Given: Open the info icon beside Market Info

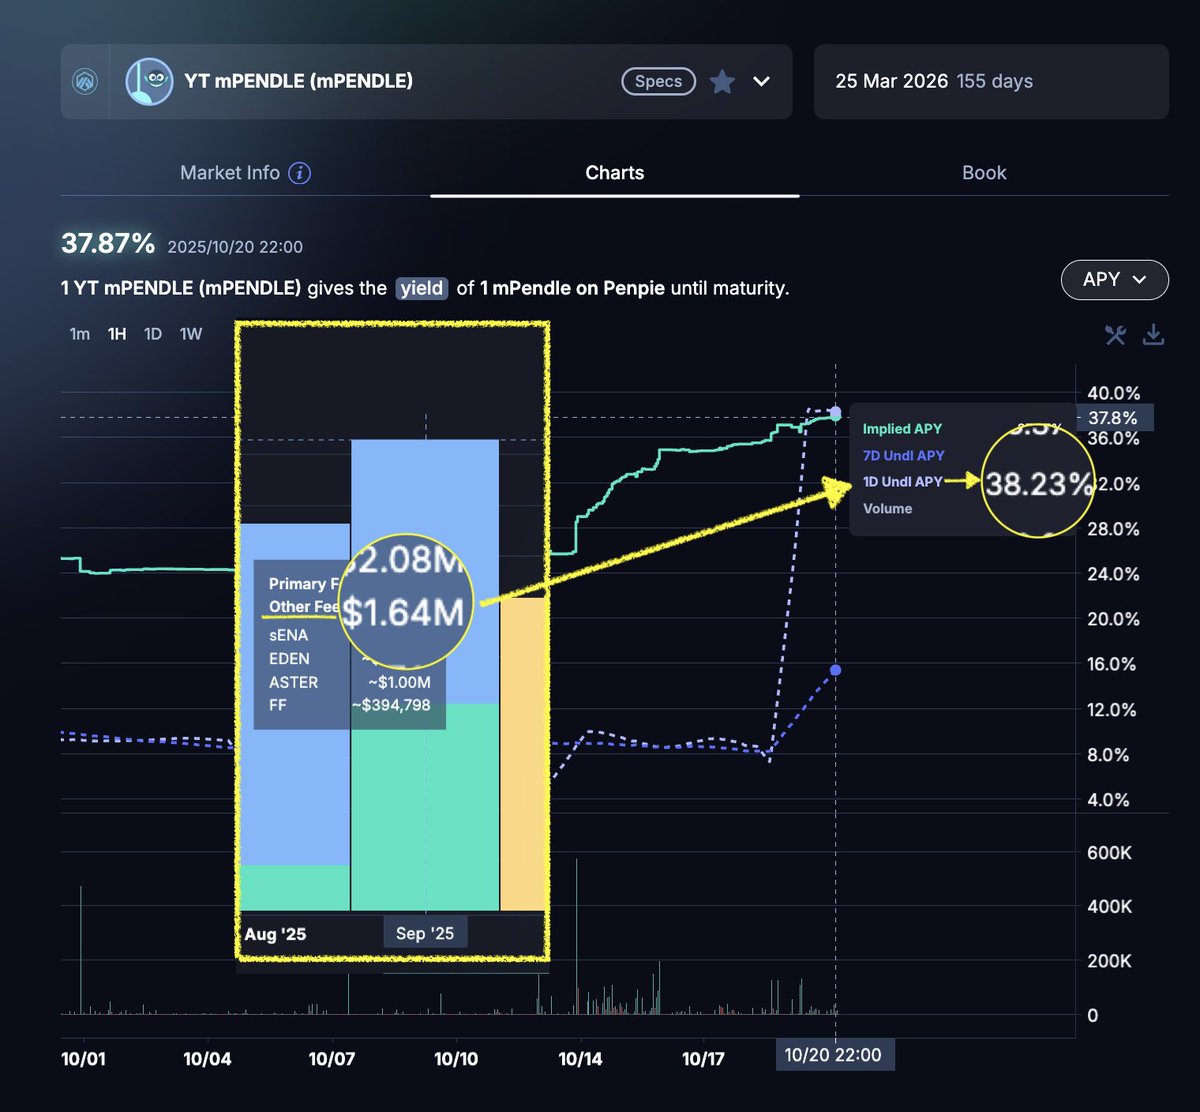Looking at the screenshot, I should 299,173.
